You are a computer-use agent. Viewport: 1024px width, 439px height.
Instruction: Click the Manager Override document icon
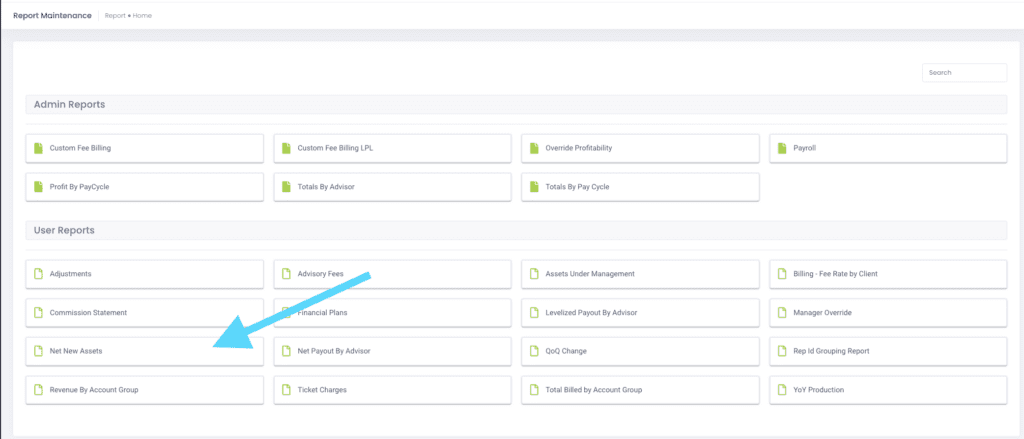click(782, 312)
